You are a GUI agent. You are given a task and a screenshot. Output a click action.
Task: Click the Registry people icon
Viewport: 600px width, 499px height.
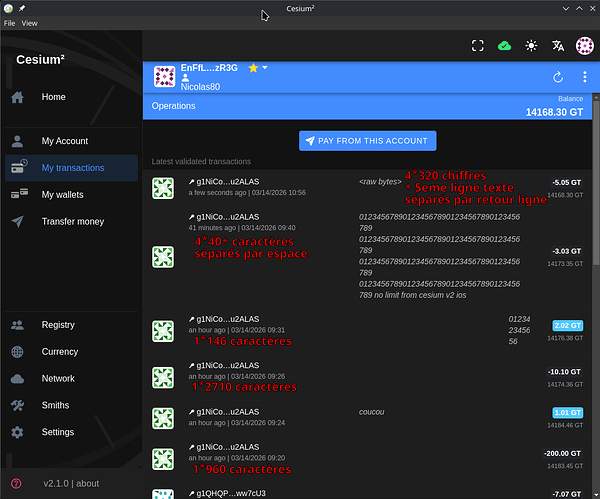tap(17, 325)
